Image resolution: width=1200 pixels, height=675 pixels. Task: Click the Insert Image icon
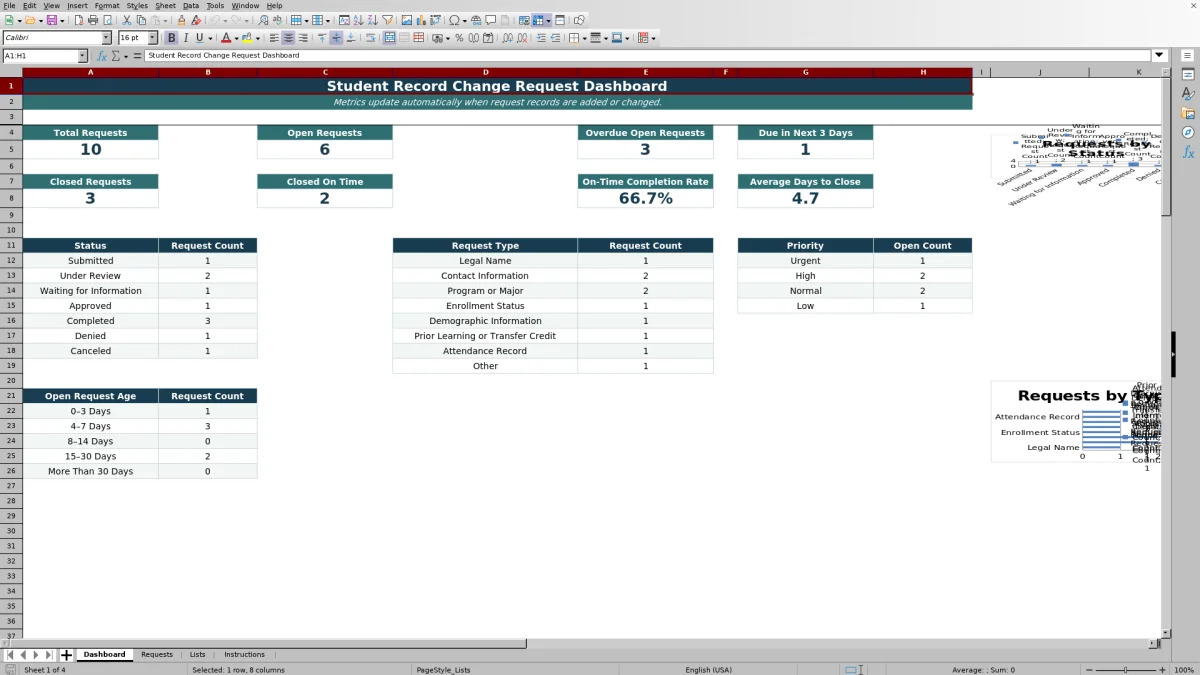(x=406, y=20)
